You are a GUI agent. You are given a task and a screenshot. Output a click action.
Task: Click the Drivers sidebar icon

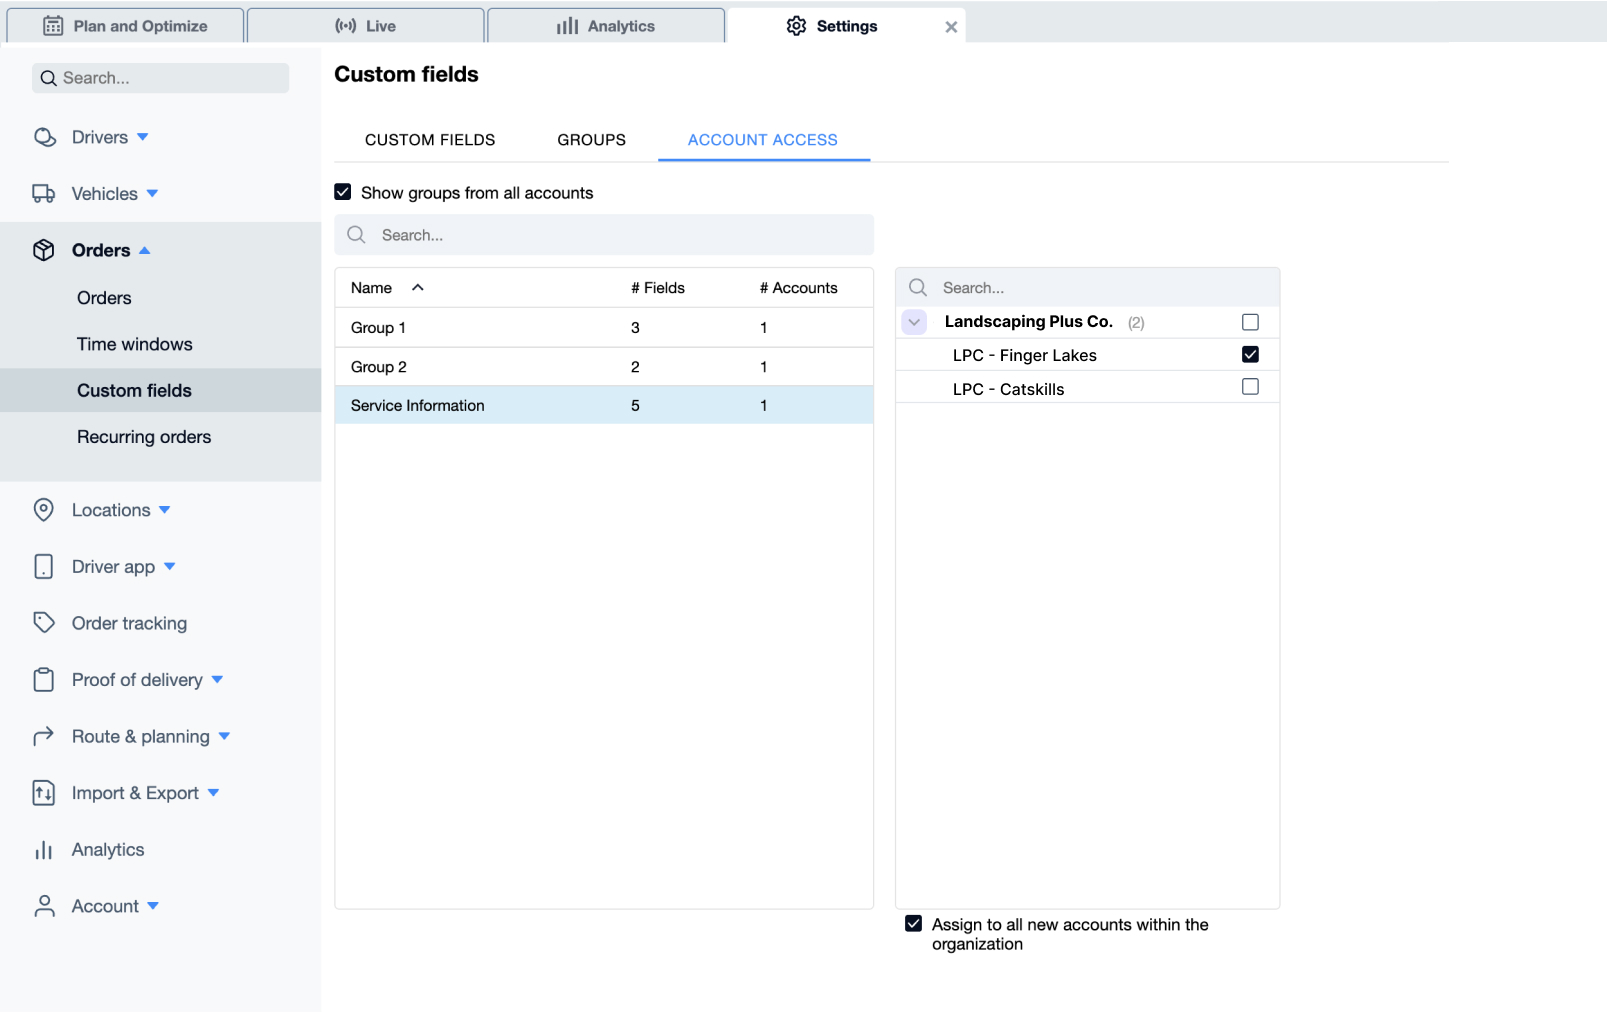point(45,137)
